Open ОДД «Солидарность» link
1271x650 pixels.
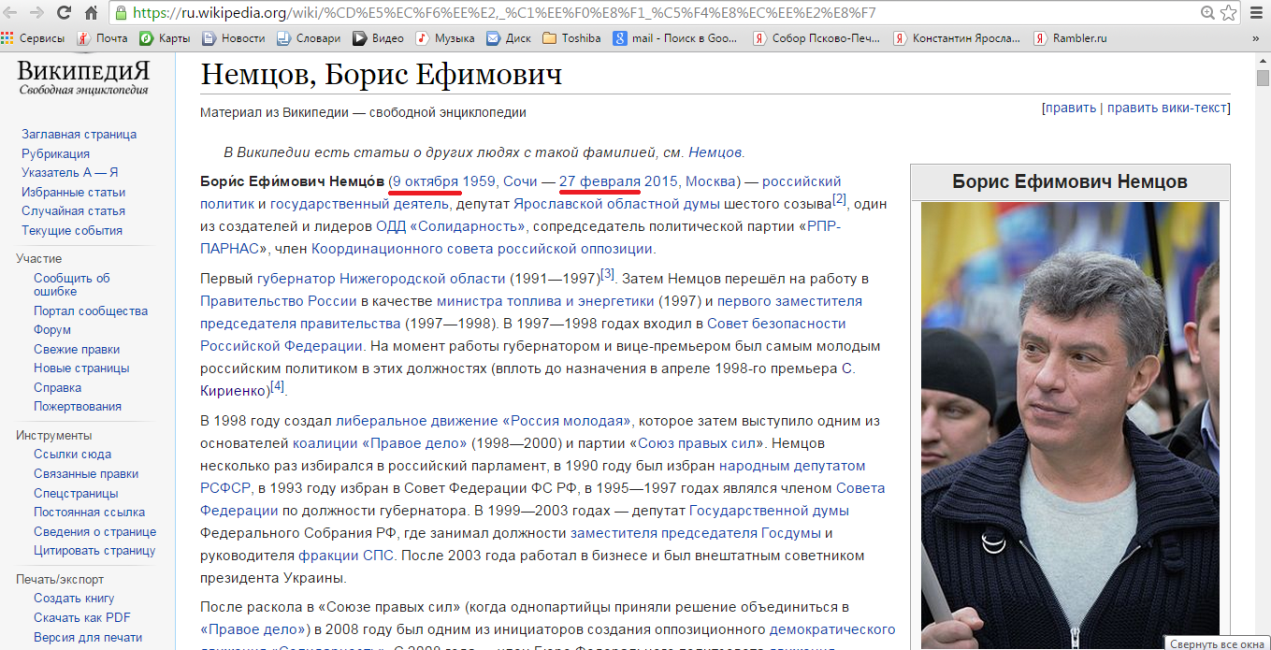click(x=451, y=226)
